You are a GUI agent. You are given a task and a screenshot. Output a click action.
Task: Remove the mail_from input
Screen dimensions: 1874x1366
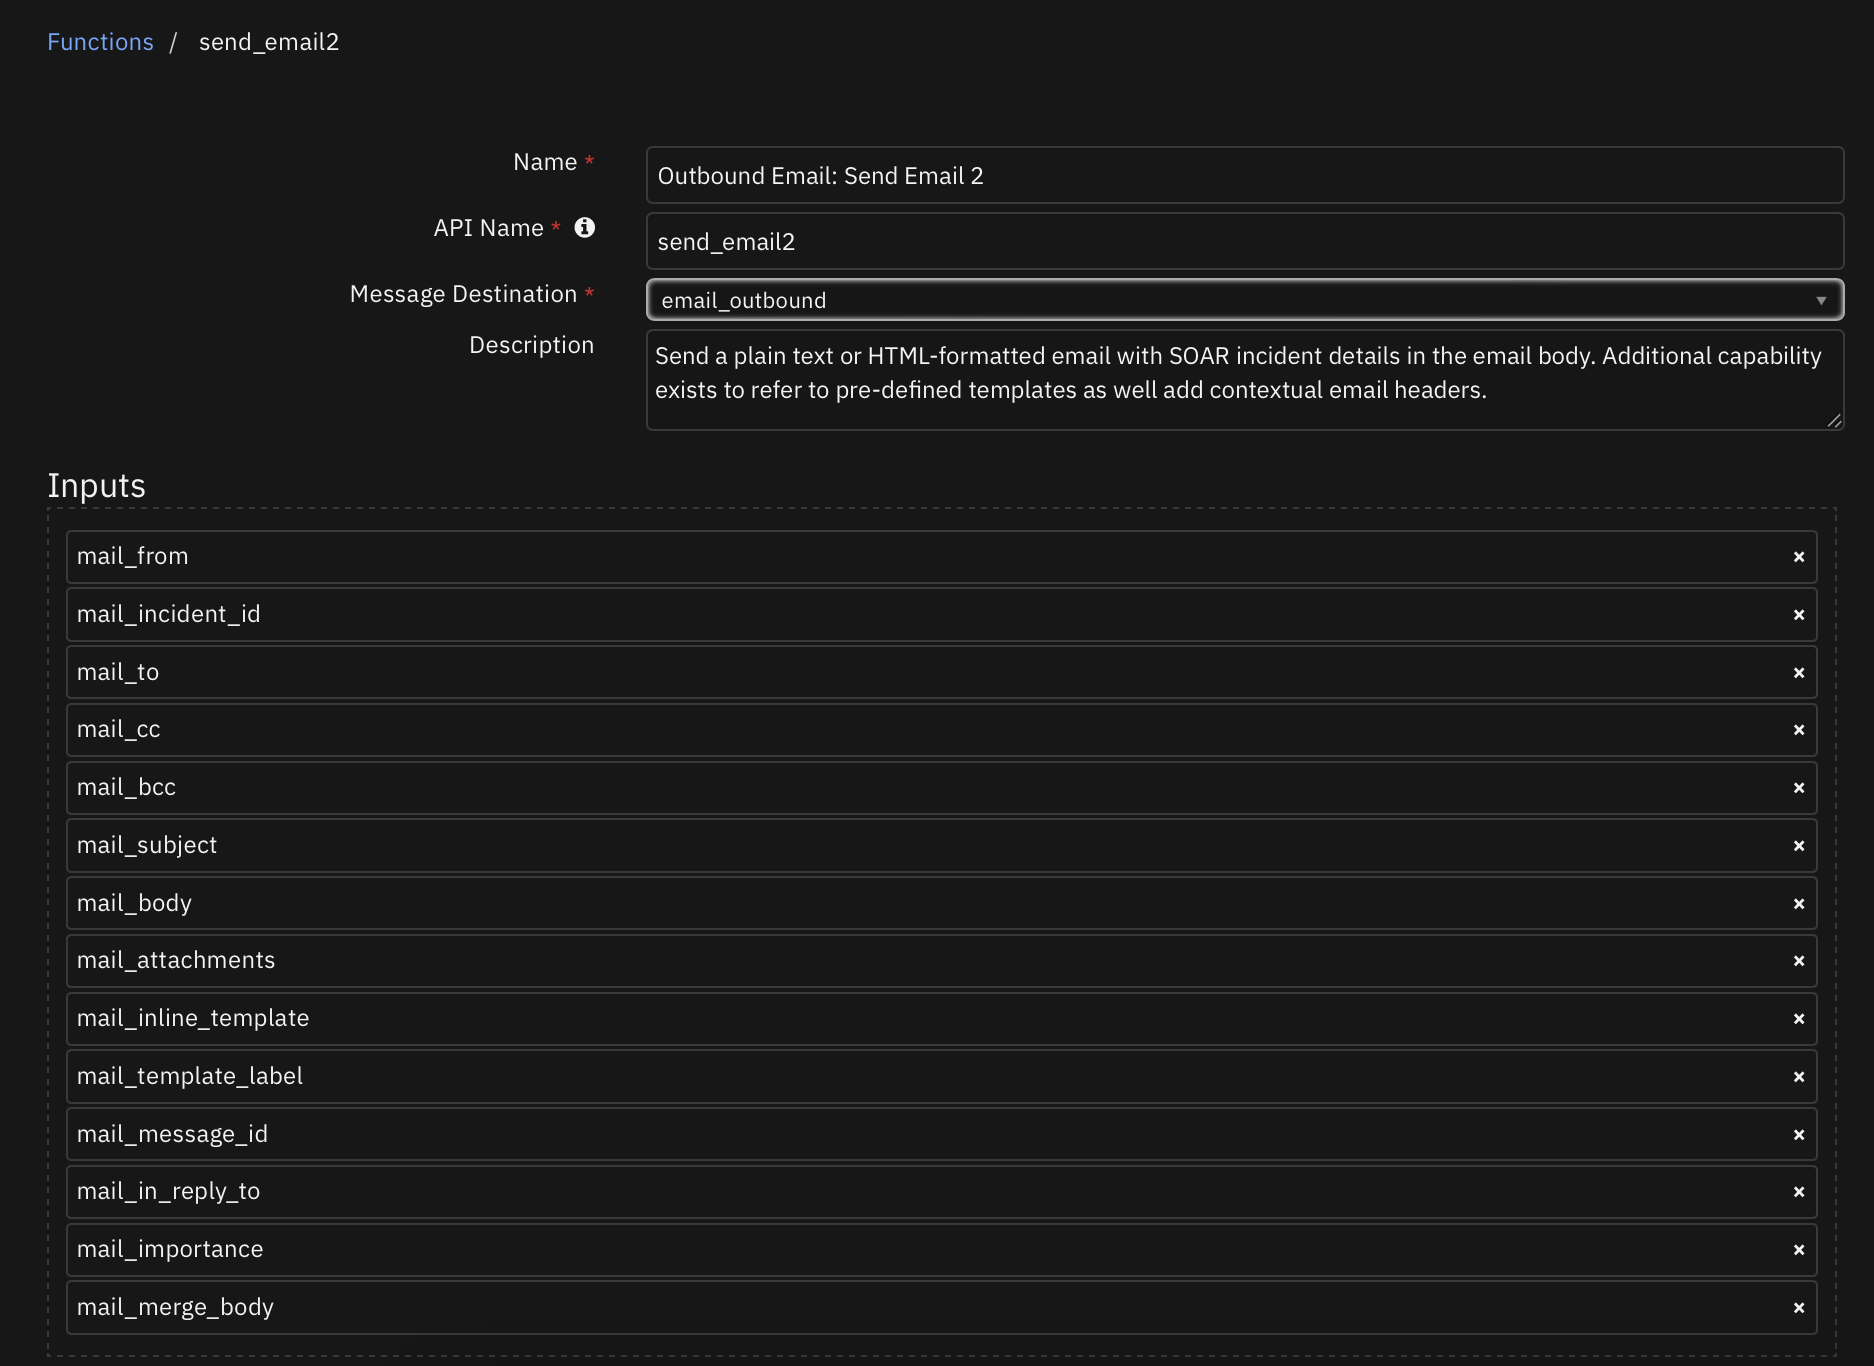[x=1799, y=557]
